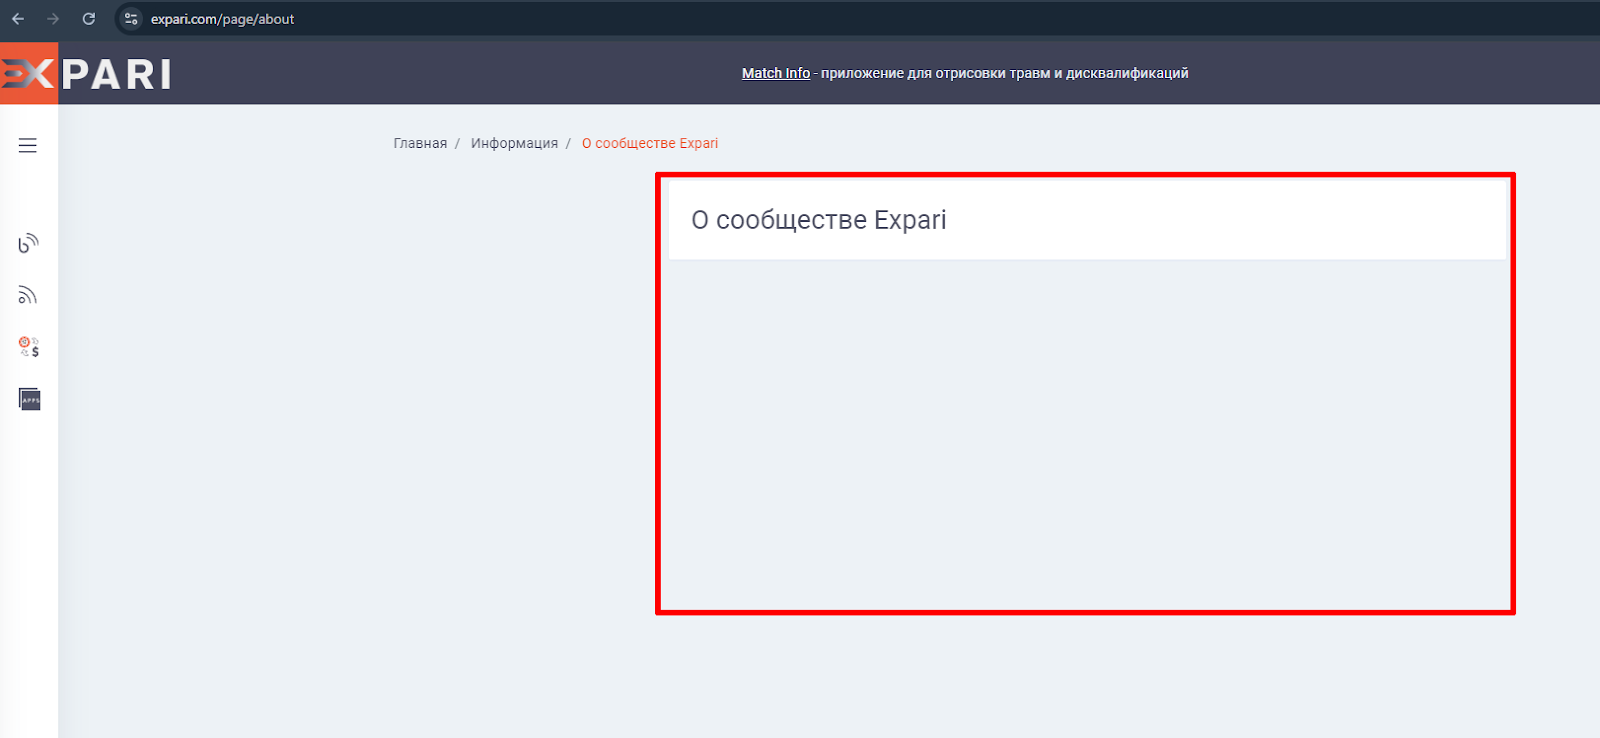Viewport: 1600px width, 738px height.
Task: Open the hamburger menu in the sidebar
Action: [x=28, y=145]
